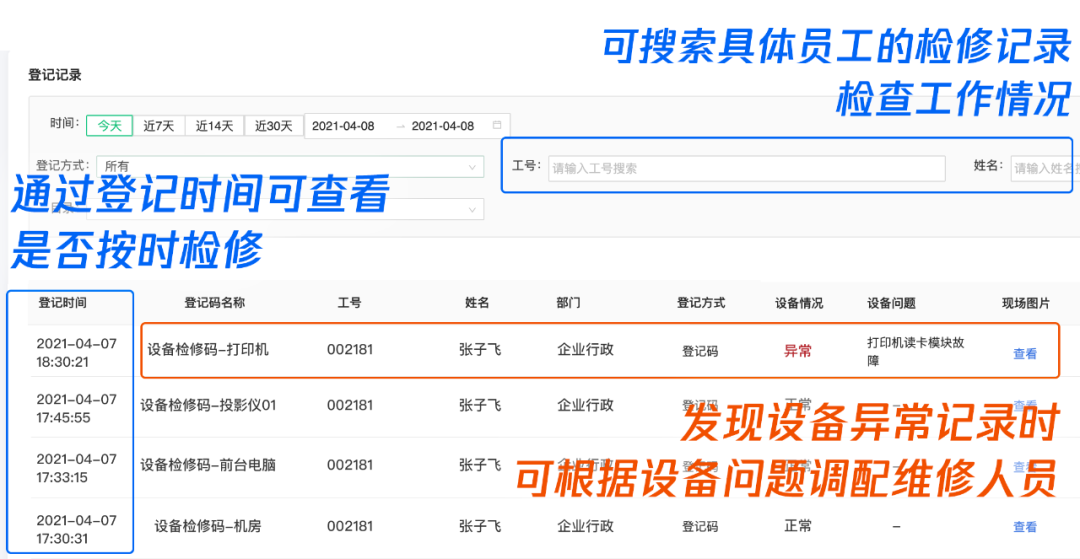
Task: Click 登记码 in the 打印机 row
Action: click(x=700, y=352)
